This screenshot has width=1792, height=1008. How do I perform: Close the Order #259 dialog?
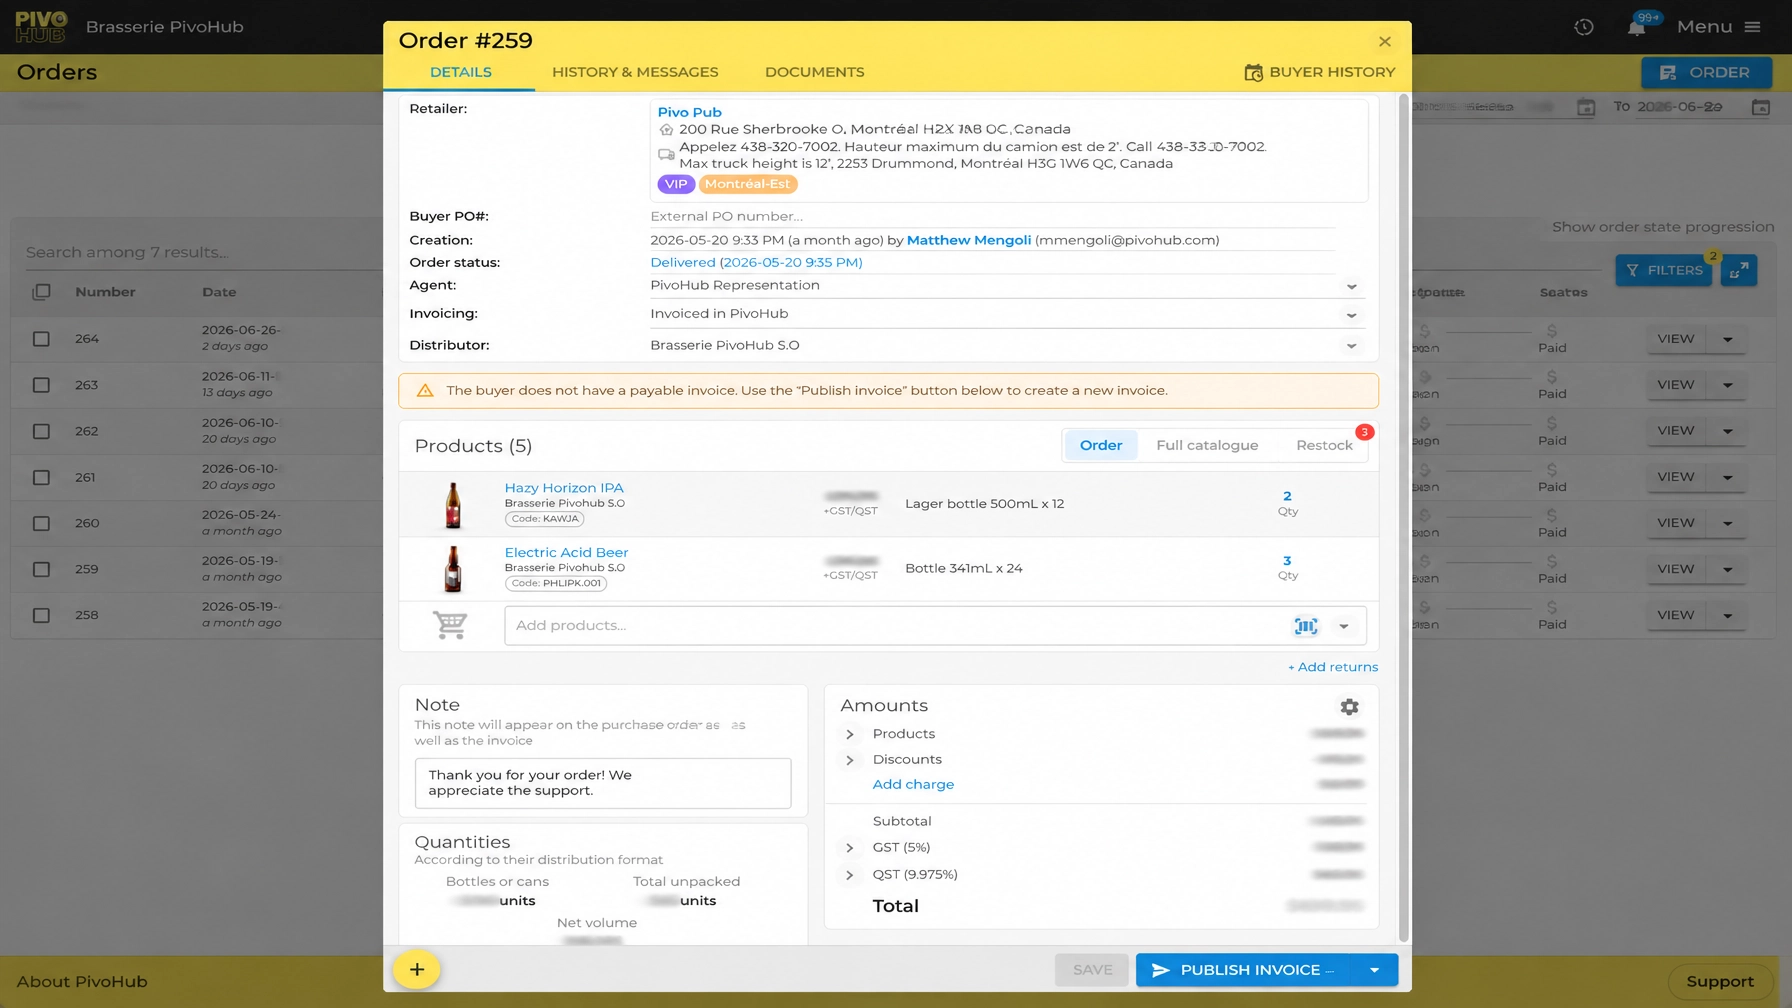[1384, 42]
